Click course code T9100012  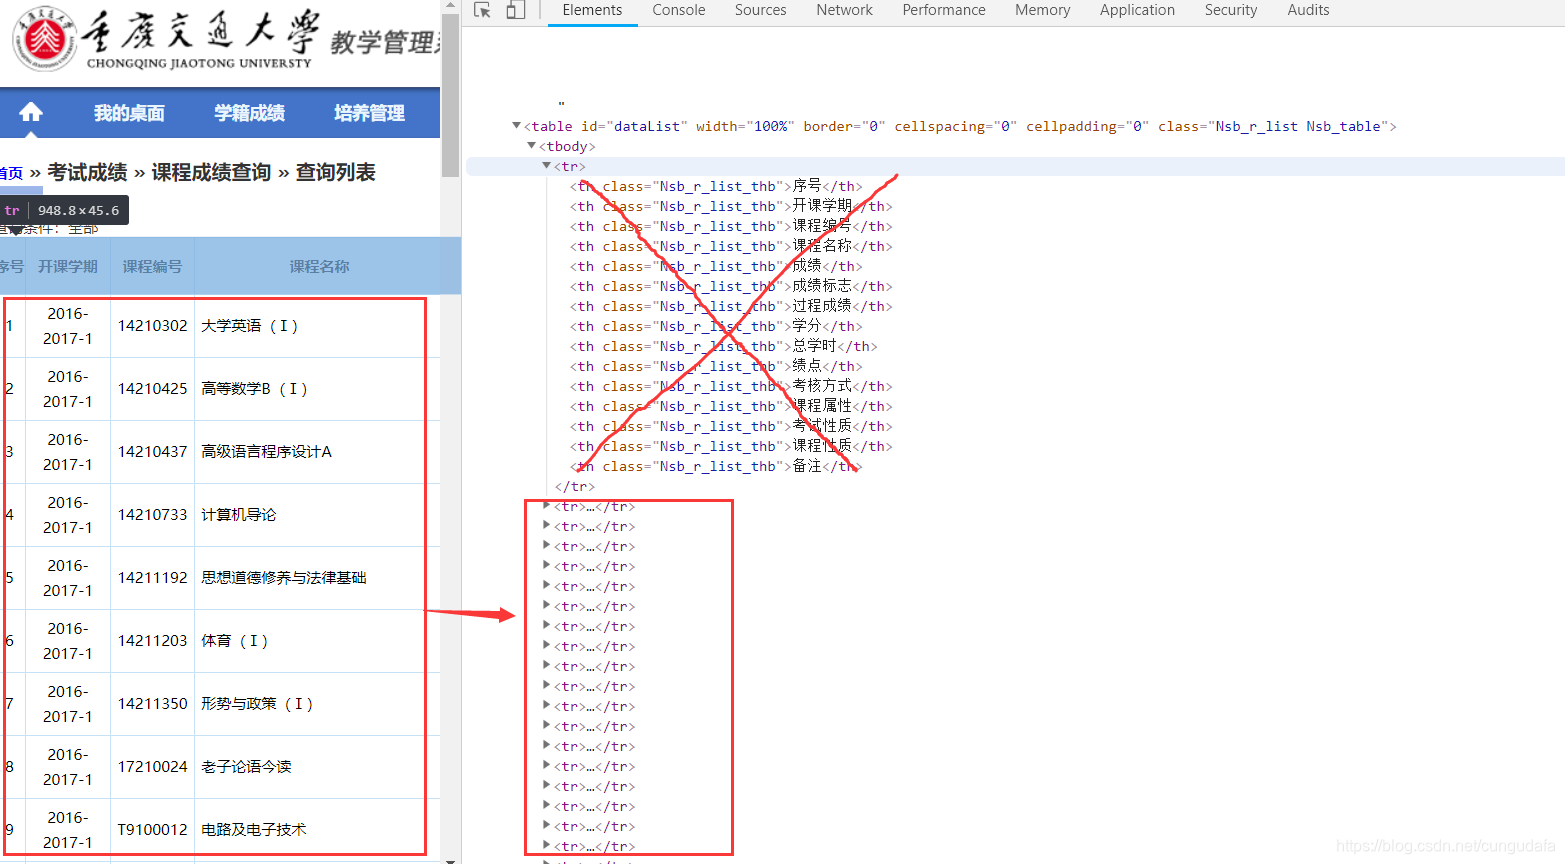pyautogui.click(x=152, y=830)
